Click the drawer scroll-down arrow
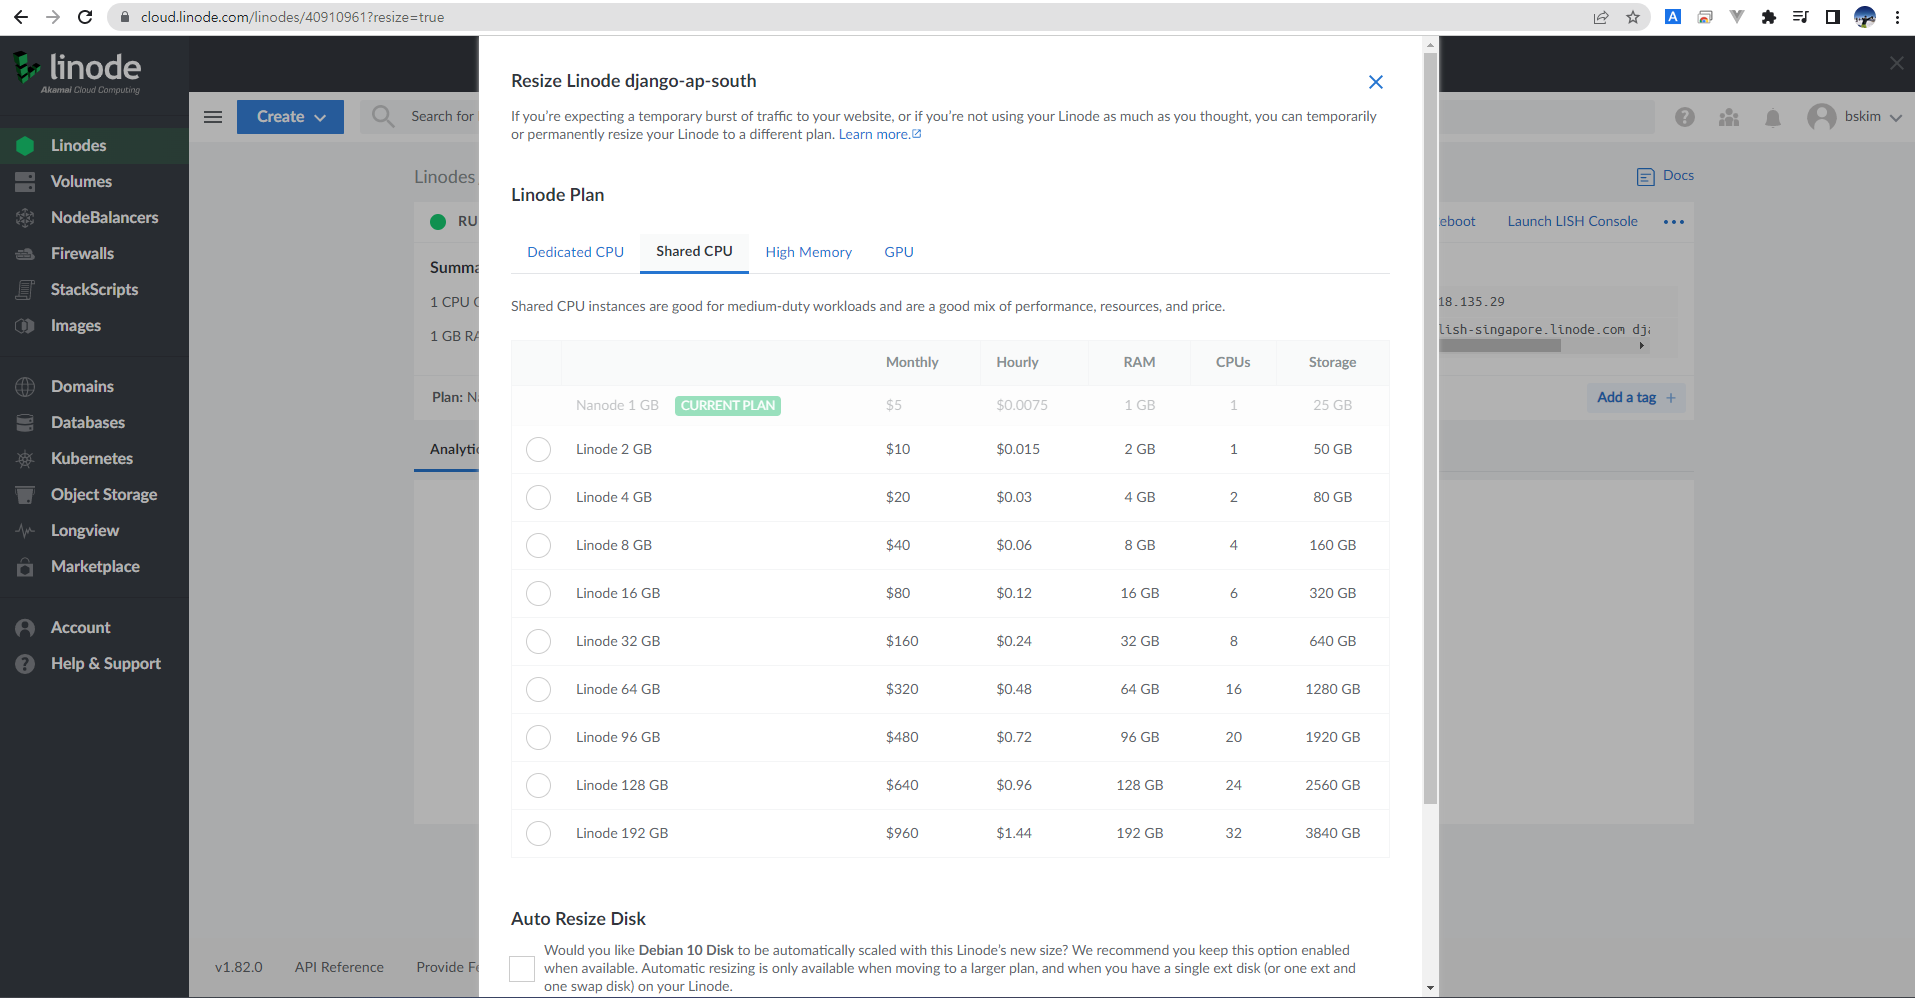Image resolution: width=1915 pixels, height=998 pixels. click(1430, 988)
